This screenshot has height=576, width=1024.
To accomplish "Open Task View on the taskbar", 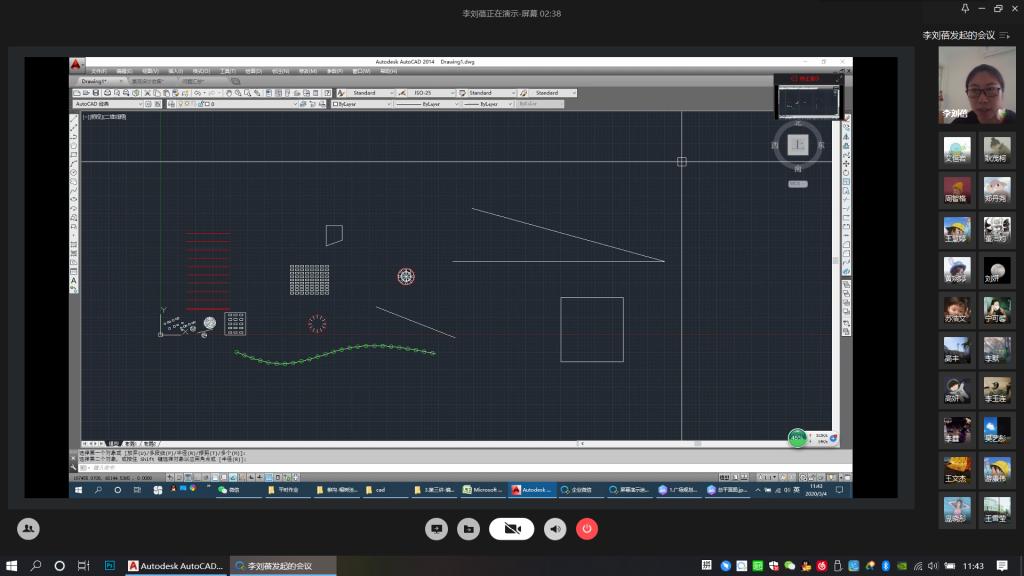I will pyautogui.click(x=83, y=566).
